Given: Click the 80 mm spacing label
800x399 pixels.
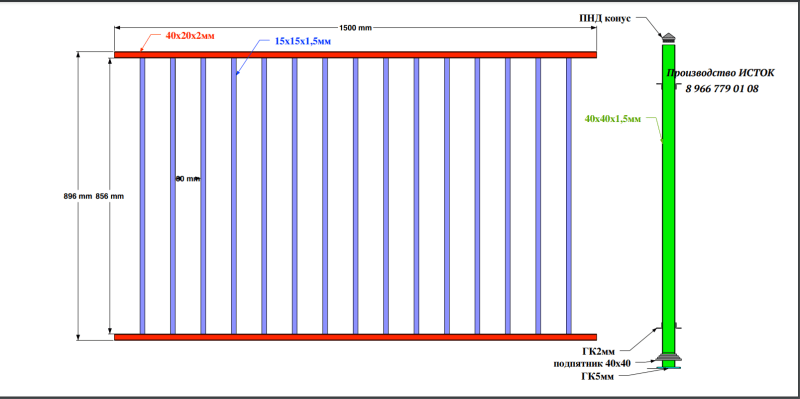Looking at the screenshot, I should pos(187,179).
